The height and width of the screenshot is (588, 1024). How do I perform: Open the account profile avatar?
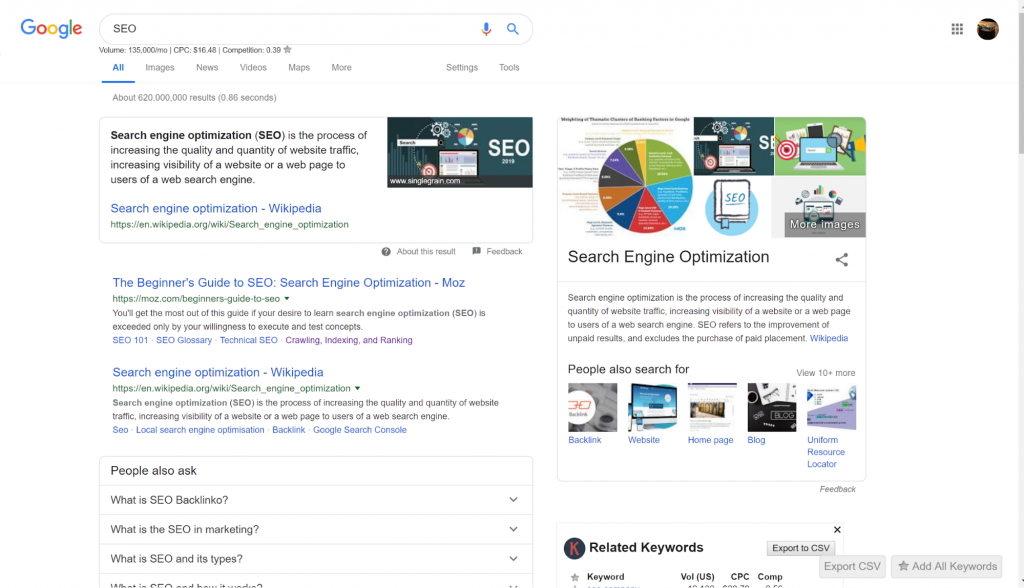987,29
